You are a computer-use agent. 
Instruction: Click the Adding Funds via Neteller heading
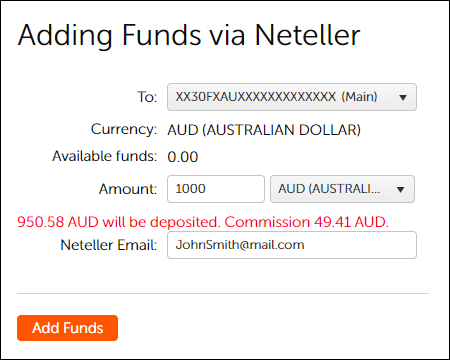click(x=189, y=35)
